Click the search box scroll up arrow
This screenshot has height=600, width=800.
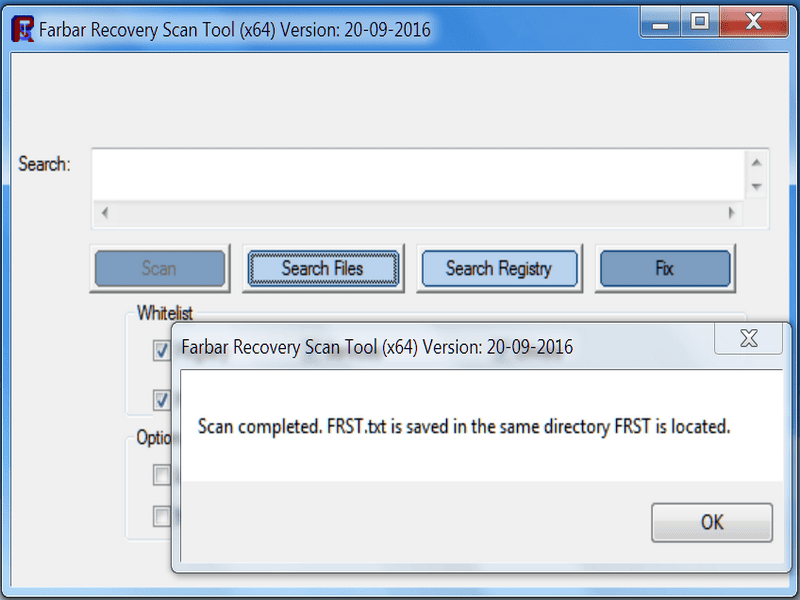[757, 163]
